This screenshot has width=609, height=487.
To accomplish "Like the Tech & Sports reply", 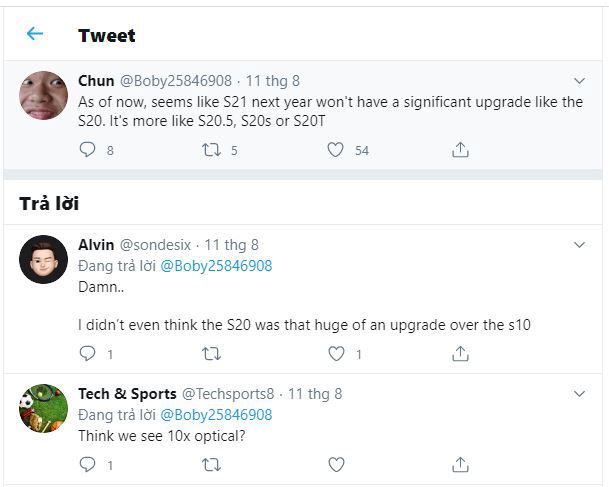I will (x=336, y=464).
